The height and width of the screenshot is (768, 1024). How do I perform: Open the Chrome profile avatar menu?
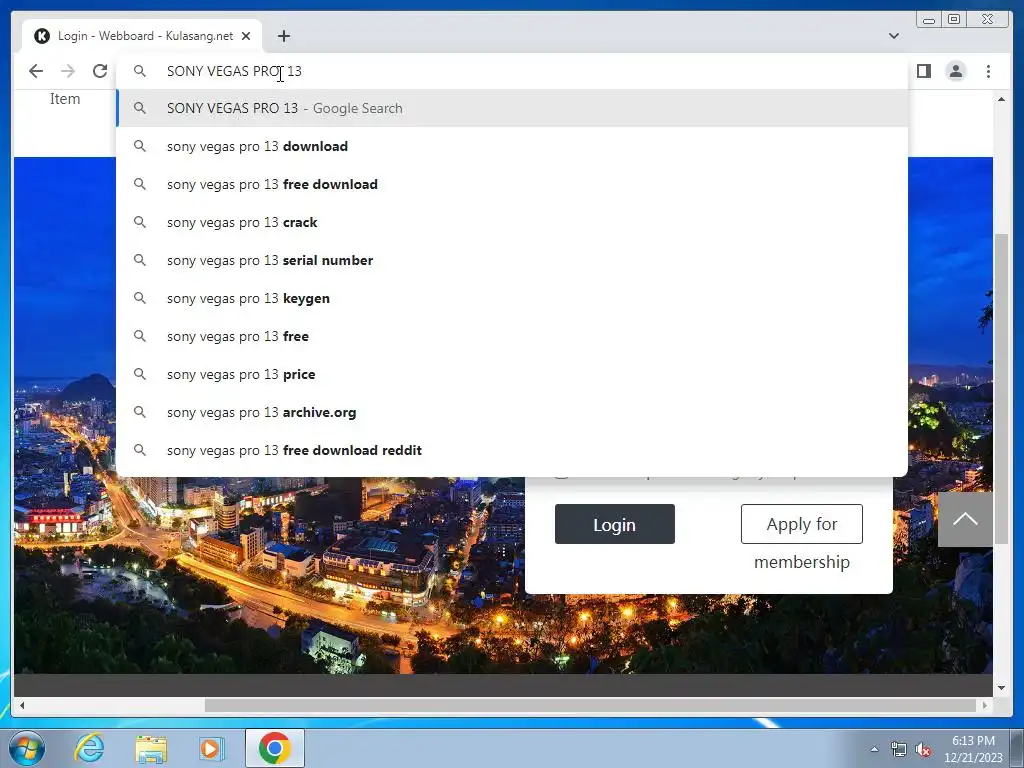pyautogui.click(x=955, y=71)
